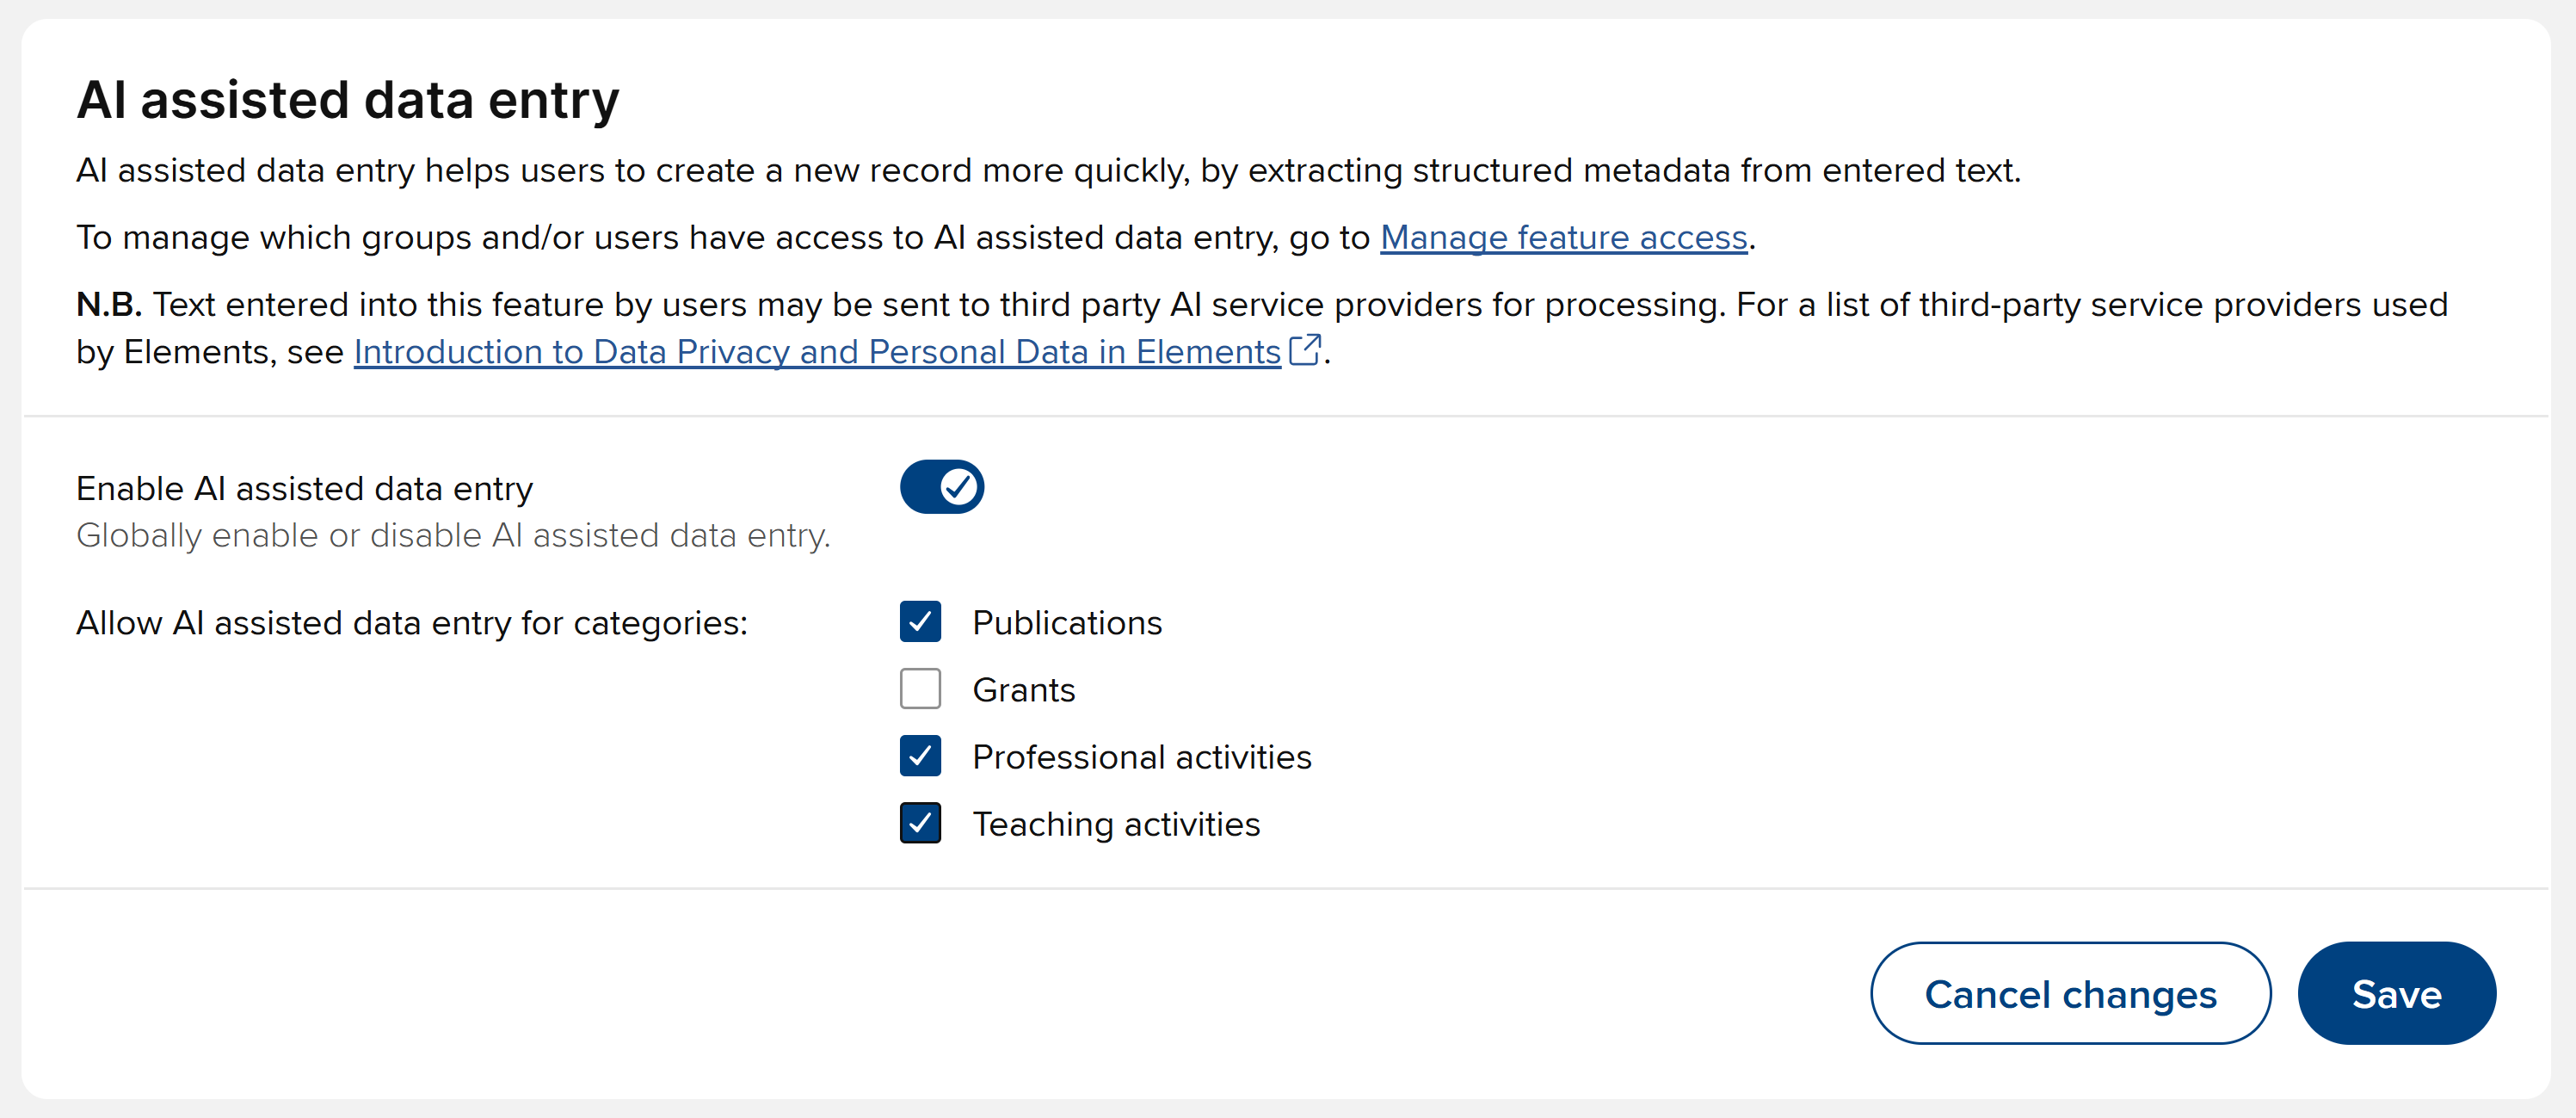Click the "AI assisted data entry" page heading
This screenshot has width=2576, height=1118.
click(348, 100)
